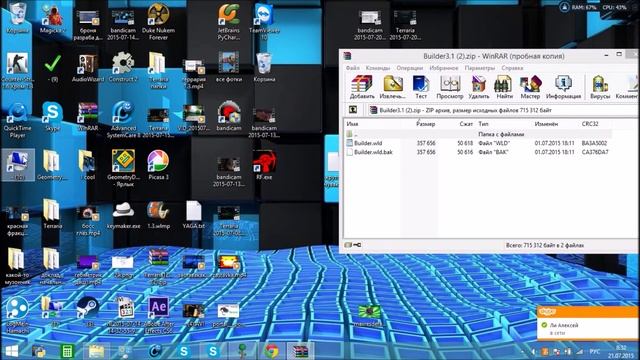Open the Просмотр (View) tool in WinRAR
640x360 pixels.
(449, 87)
